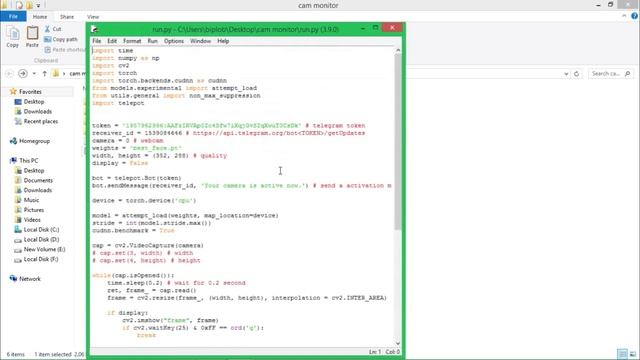Open File tab in Explorer ribbon

point(13,16)
